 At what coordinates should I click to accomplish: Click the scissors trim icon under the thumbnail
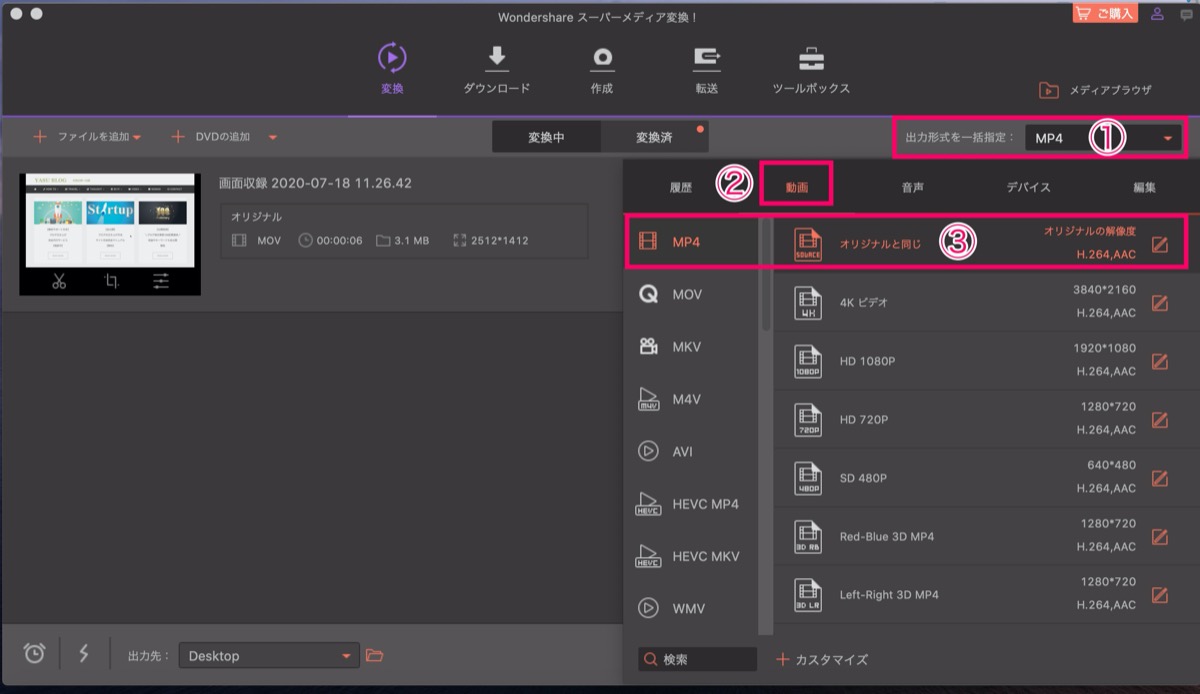pyautogui.click(x=59, y=281)
